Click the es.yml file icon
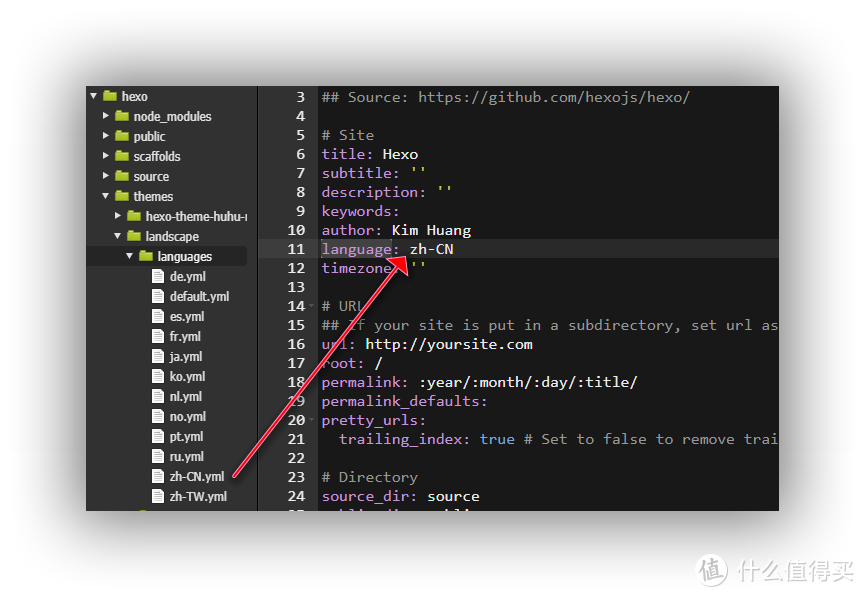 tap(158, 316)
